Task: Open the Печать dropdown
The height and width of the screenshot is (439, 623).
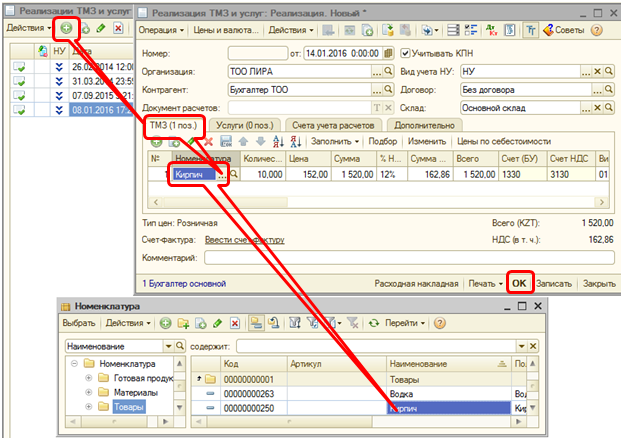Action: click(485, 284)
